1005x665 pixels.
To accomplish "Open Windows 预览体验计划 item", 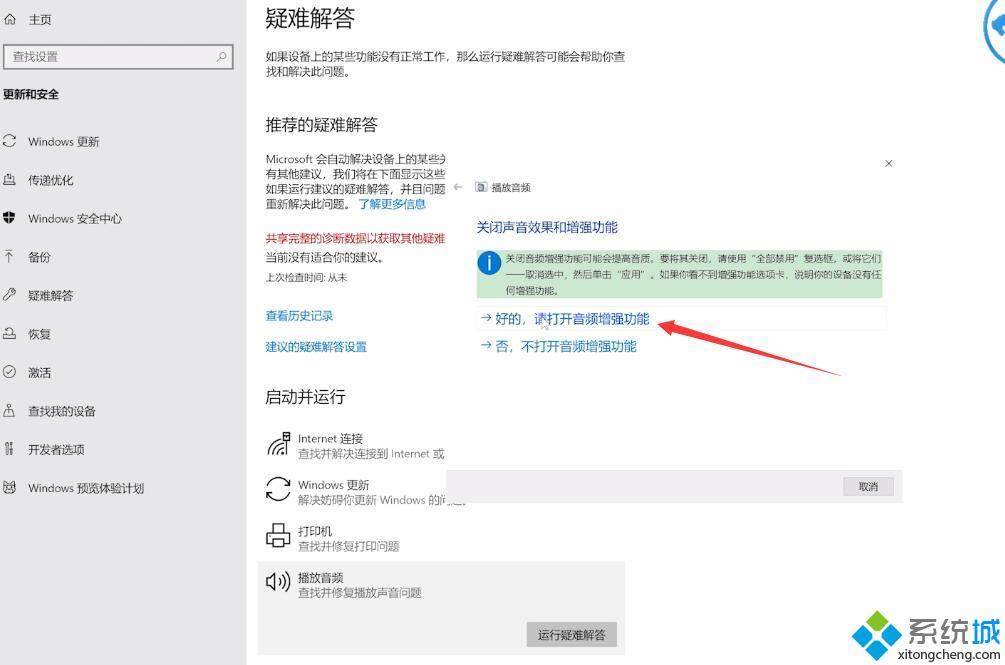I will pyautogui.click(x=85, y=488).
